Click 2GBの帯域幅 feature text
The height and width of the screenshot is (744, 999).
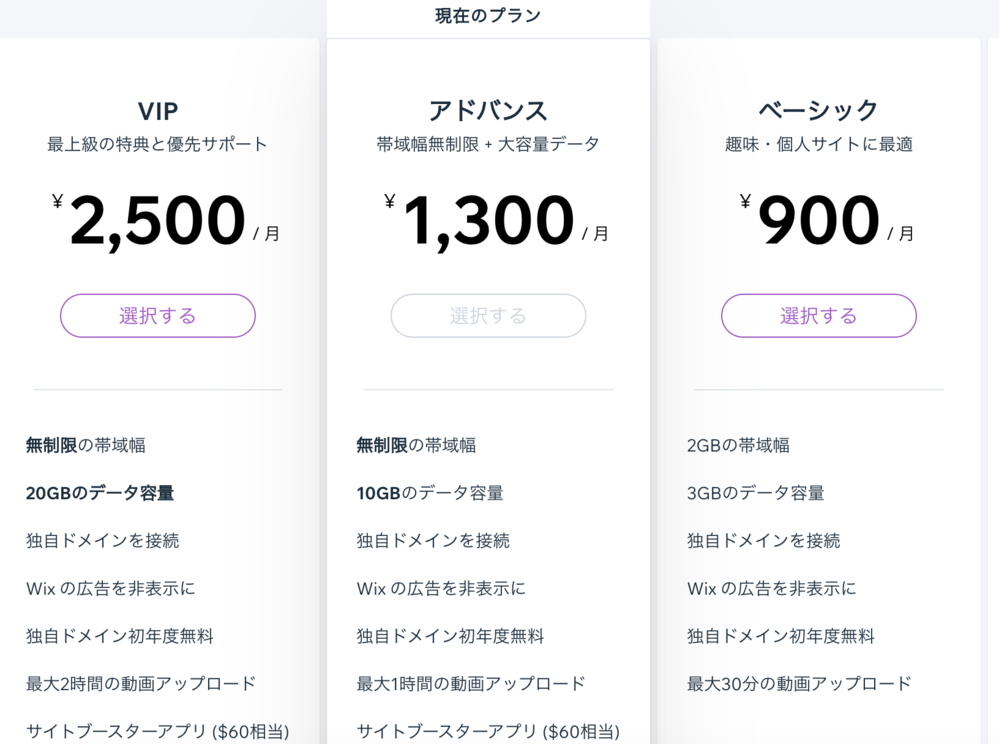[x=738, y=445]
